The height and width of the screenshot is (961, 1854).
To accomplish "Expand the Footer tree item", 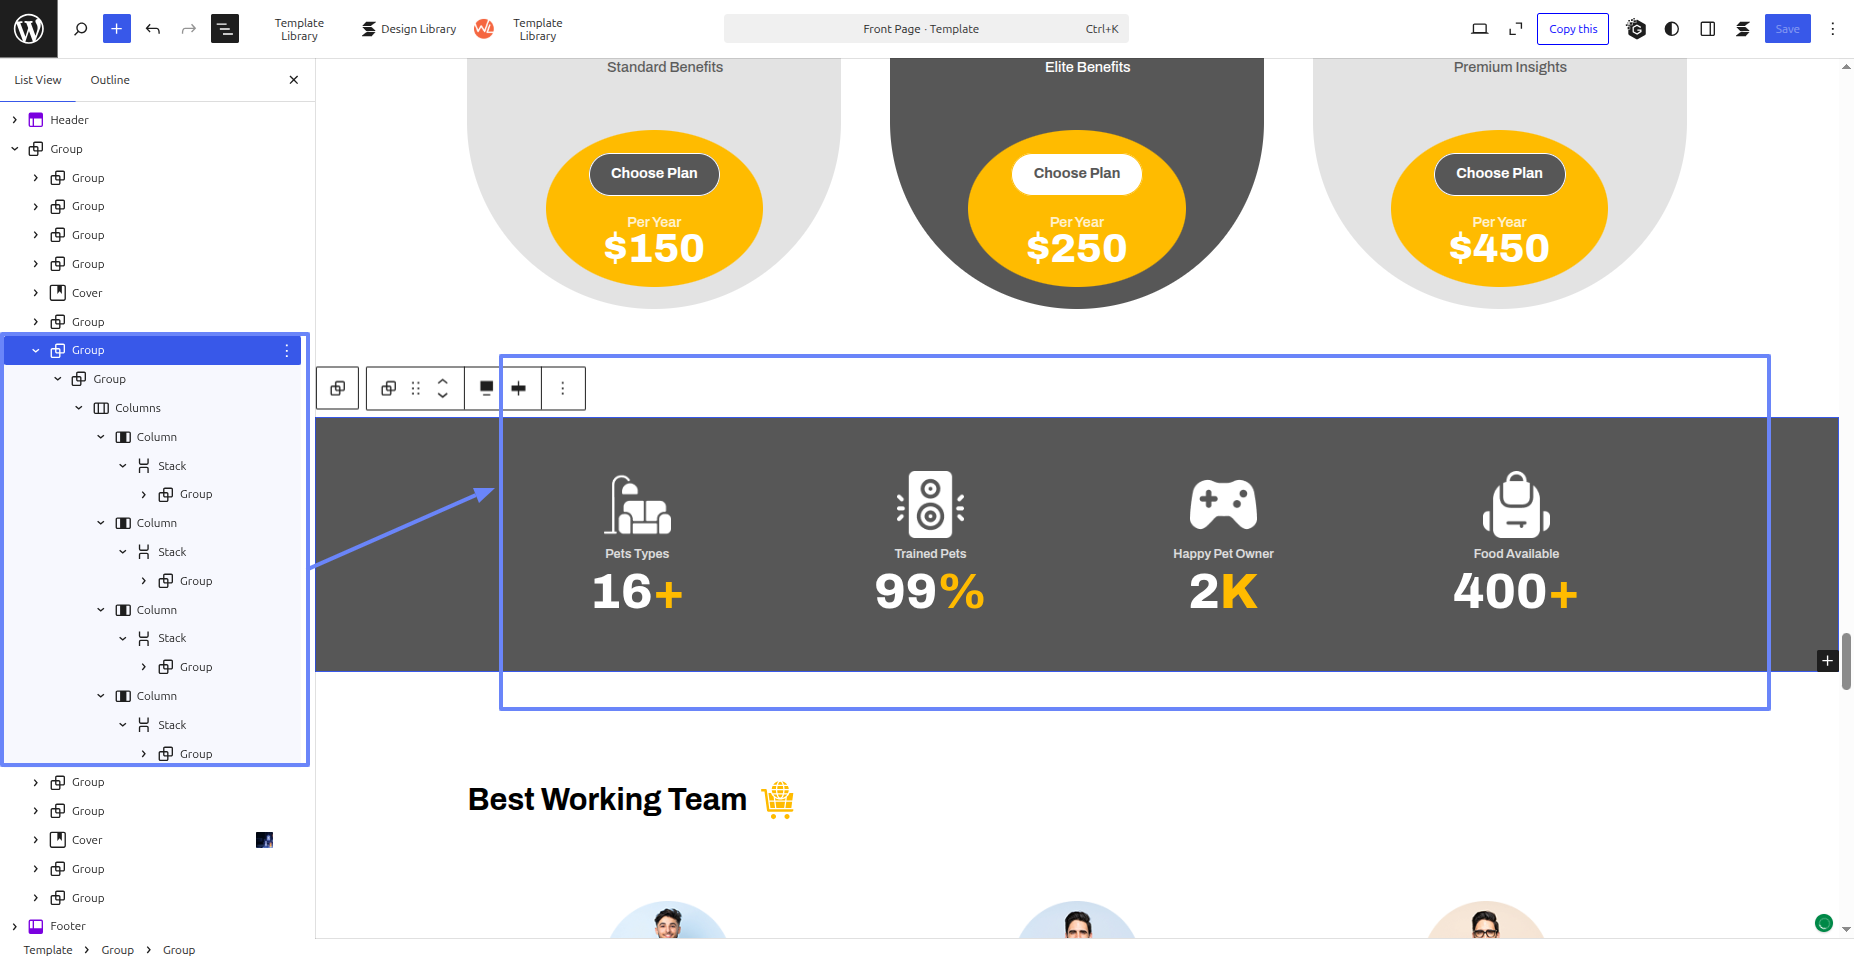I will click(x=15, y=926).
